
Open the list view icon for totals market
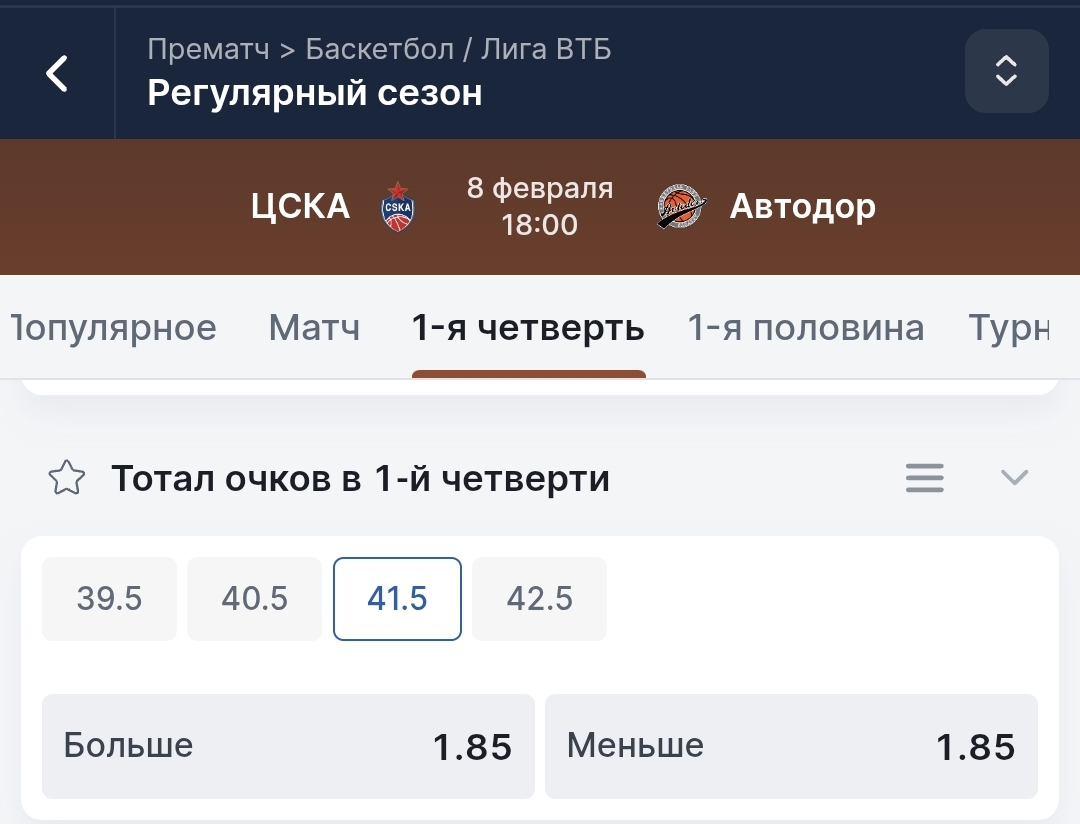[x=924, y=478]
